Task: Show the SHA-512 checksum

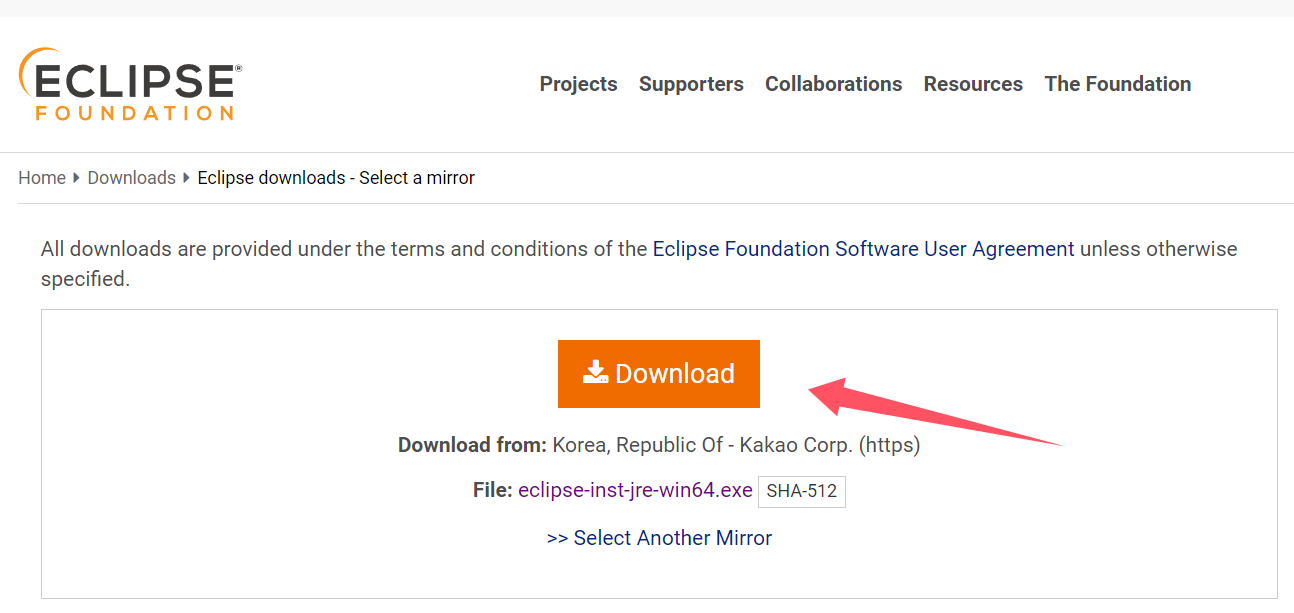Action: coord(802,491)
